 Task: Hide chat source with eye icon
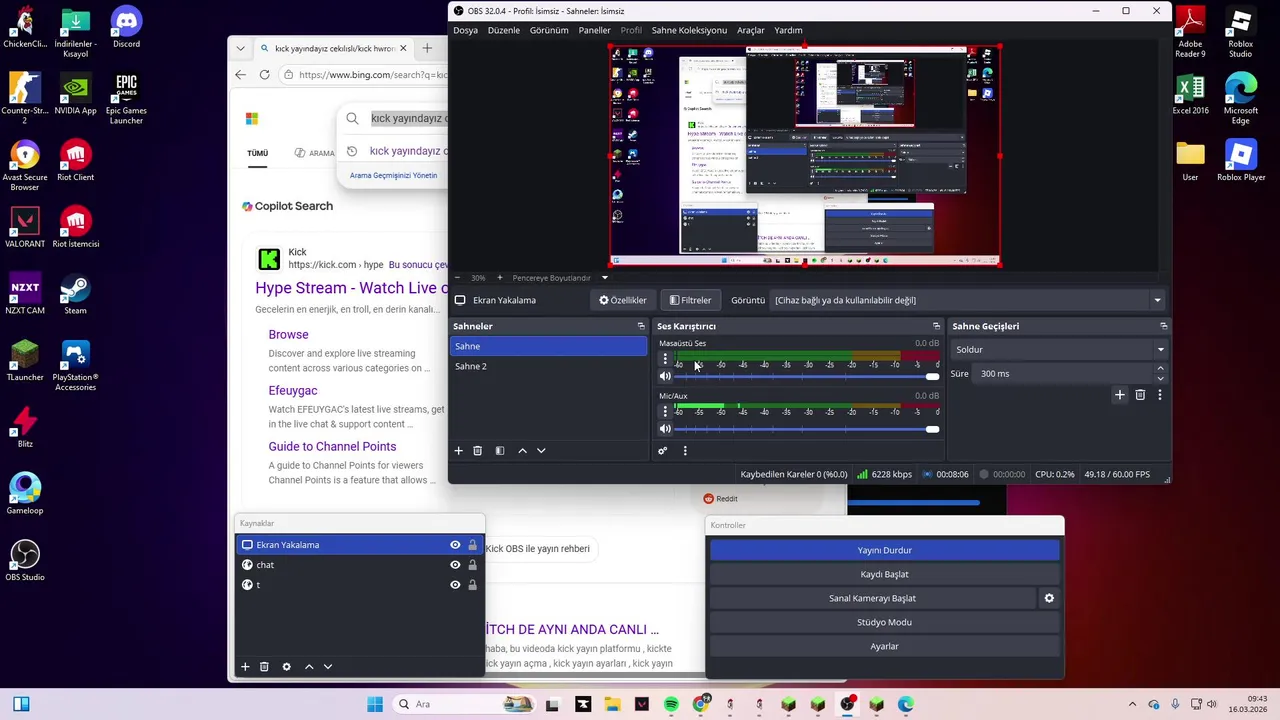[455, 565]
